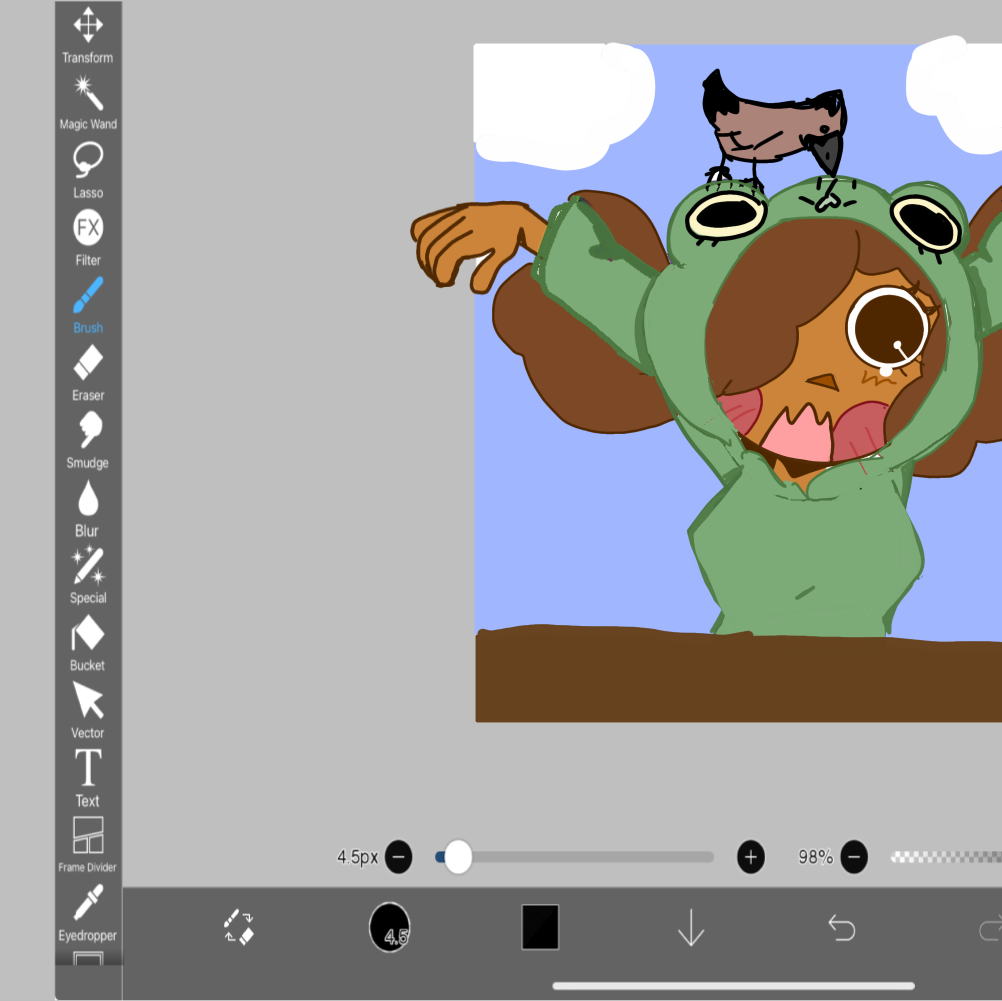1002x1001 pixels.
Task: Add text with the Text tool
Action: coord(88,776)
